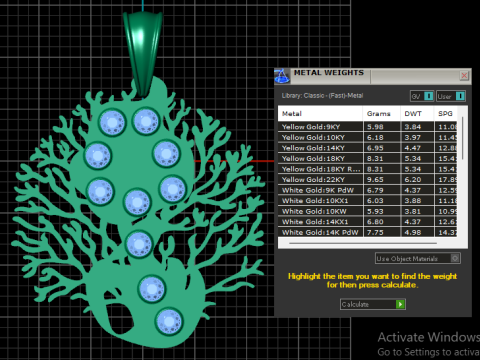Image resolution: width=480 pixels, height=360 pixels.
Task: Select the bottom-most blue gemstone on the pendant
Action: (169, 322)
